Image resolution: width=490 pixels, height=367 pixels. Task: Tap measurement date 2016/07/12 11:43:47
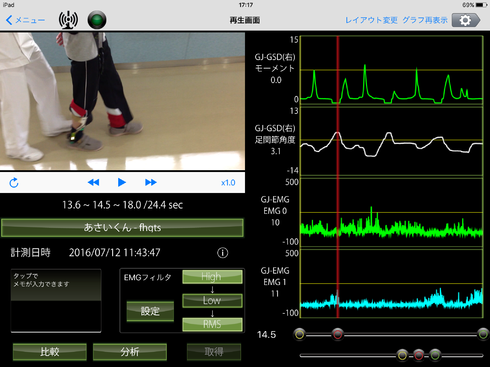coord(115,253)
